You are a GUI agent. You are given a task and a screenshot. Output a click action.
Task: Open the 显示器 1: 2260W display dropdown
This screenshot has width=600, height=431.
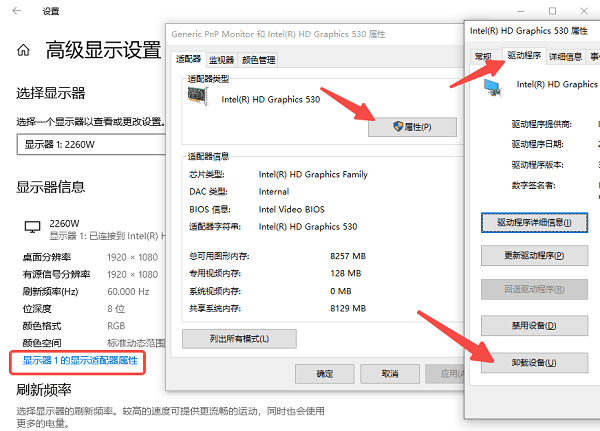click(x=86, y=145)
